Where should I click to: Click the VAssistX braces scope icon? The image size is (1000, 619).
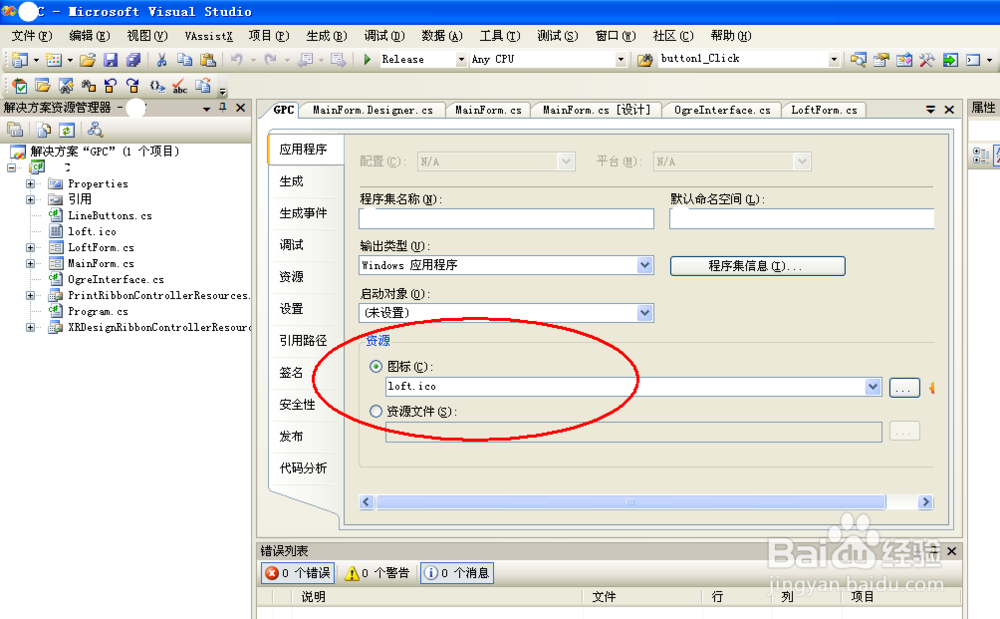click(157, 85)
